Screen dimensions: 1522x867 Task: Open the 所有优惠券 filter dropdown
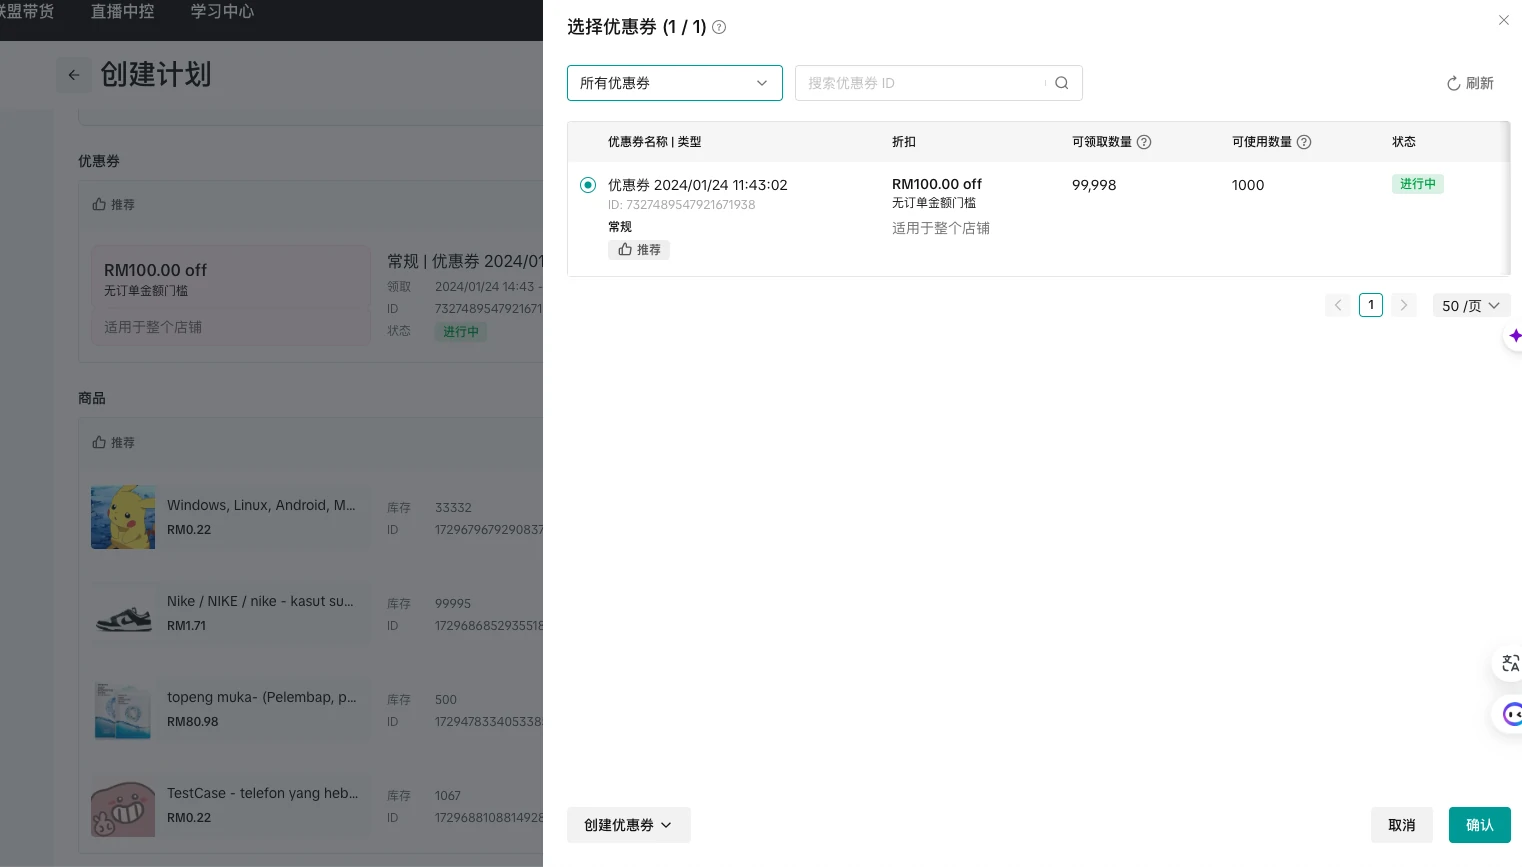coord(675,83)
